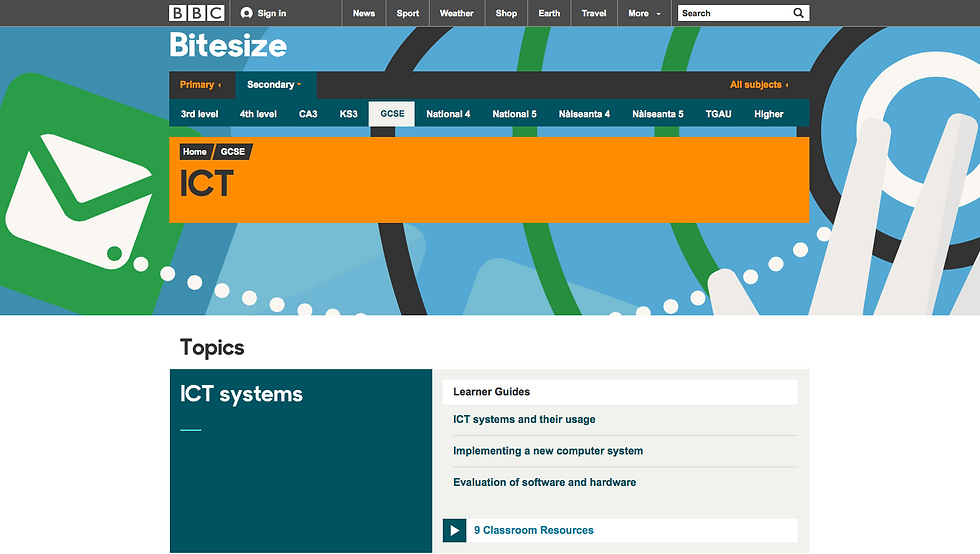This screenshot has height=554, width=980.
Task: Open the 9 Classroom Resources link
Action: [534, 530]
